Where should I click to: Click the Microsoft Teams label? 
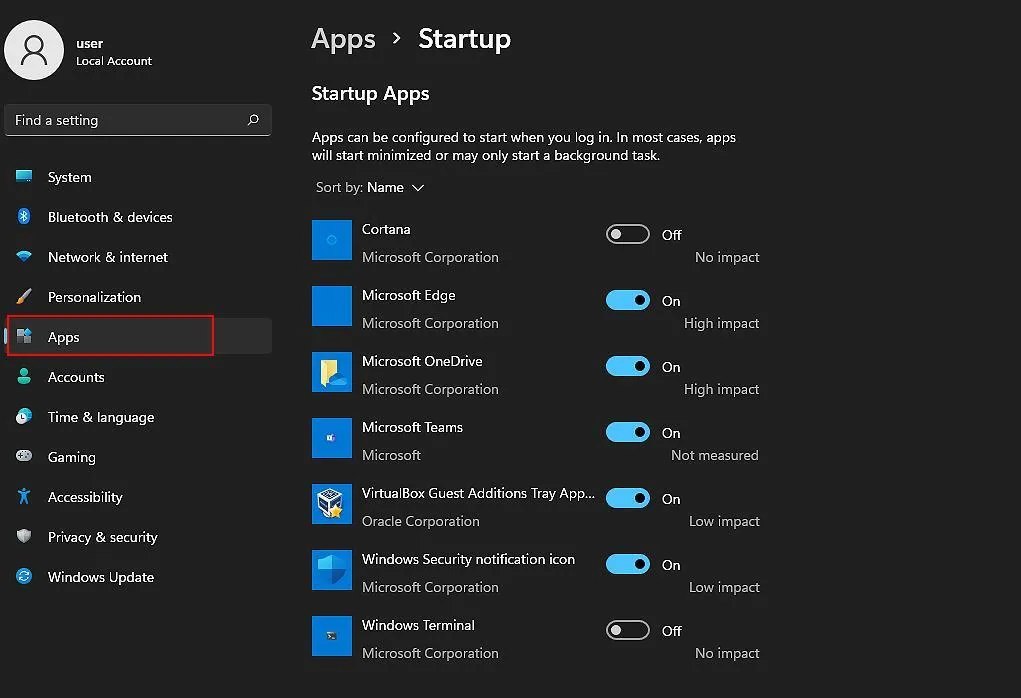(412, 427)
